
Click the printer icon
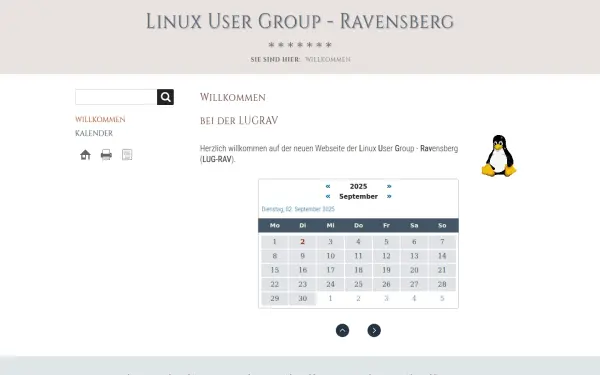coord(106,155)
